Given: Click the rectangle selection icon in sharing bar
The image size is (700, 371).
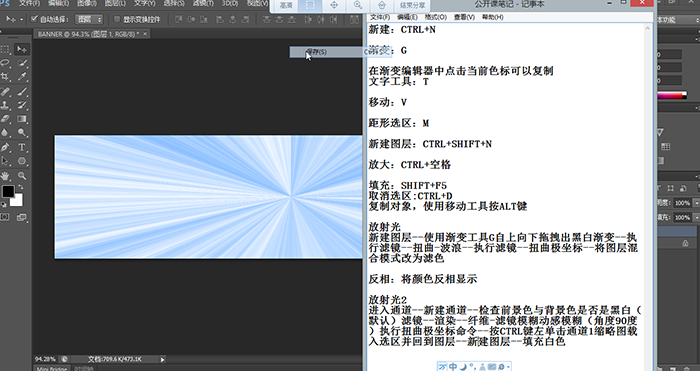Looking at the screenshot, I should click(x=310, y=5).
